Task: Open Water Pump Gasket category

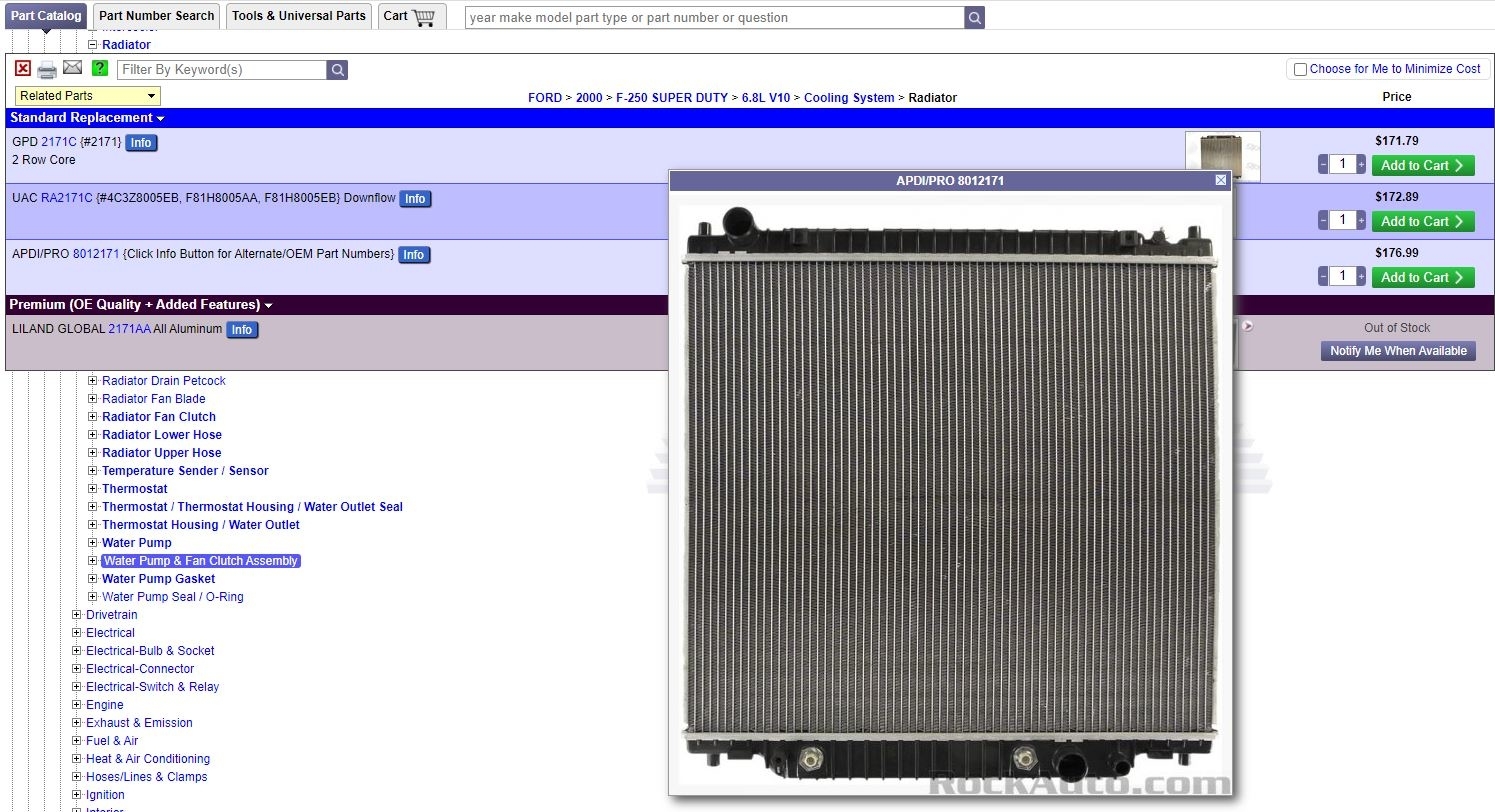Action: (159, 579)
